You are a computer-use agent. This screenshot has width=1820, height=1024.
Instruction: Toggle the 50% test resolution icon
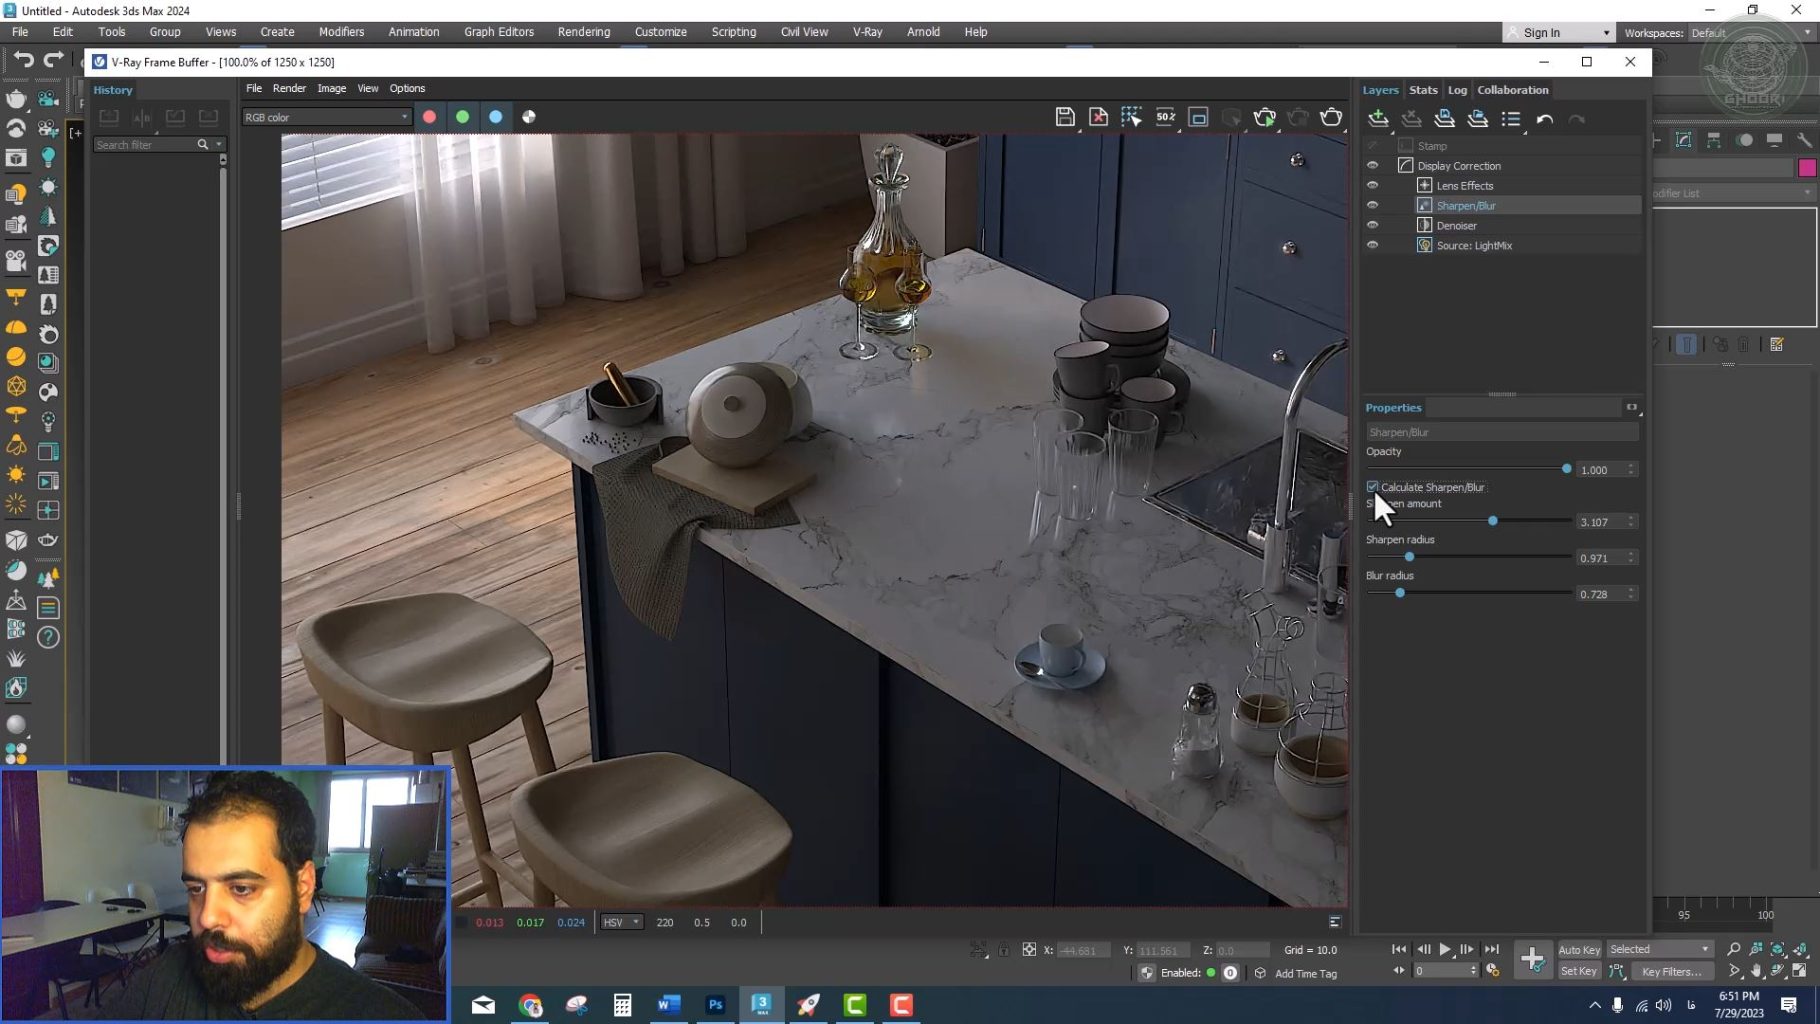pyautogui.click(x=1166, y=117)
